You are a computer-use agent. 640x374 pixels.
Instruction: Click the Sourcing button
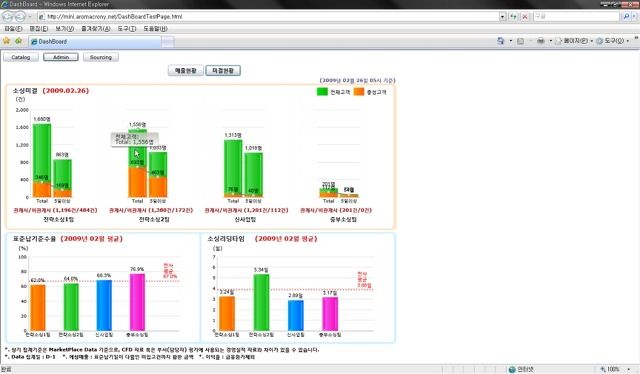click(101, 57)
